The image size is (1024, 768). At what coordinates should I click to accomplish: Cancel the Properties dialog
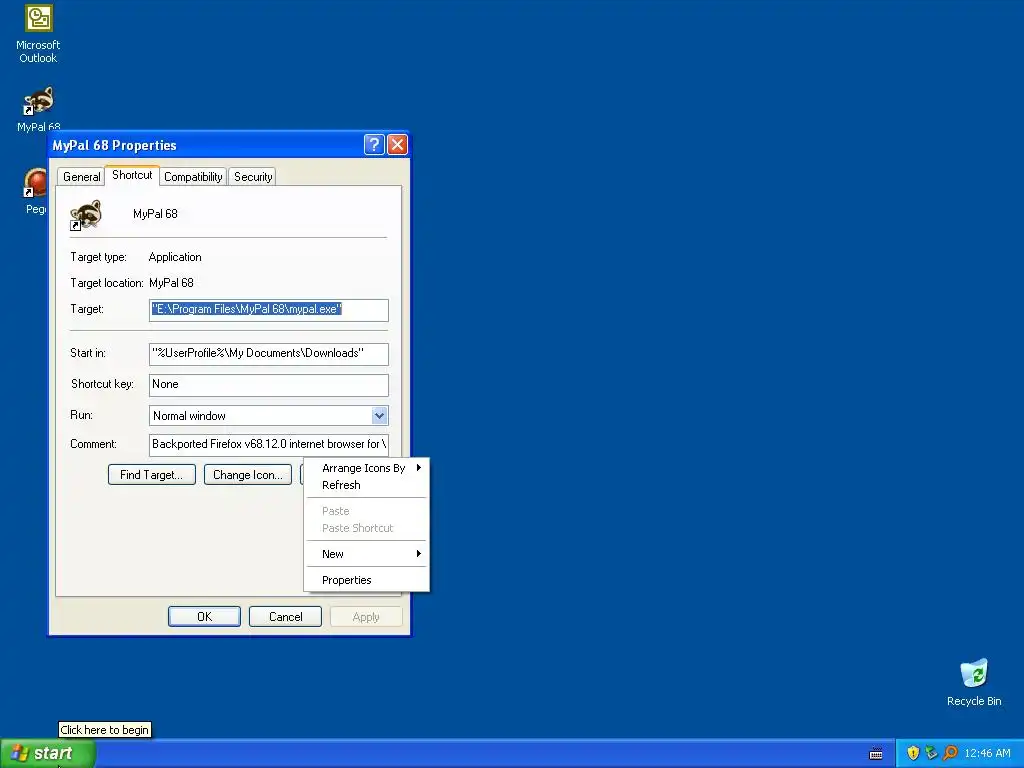point(285,616)
